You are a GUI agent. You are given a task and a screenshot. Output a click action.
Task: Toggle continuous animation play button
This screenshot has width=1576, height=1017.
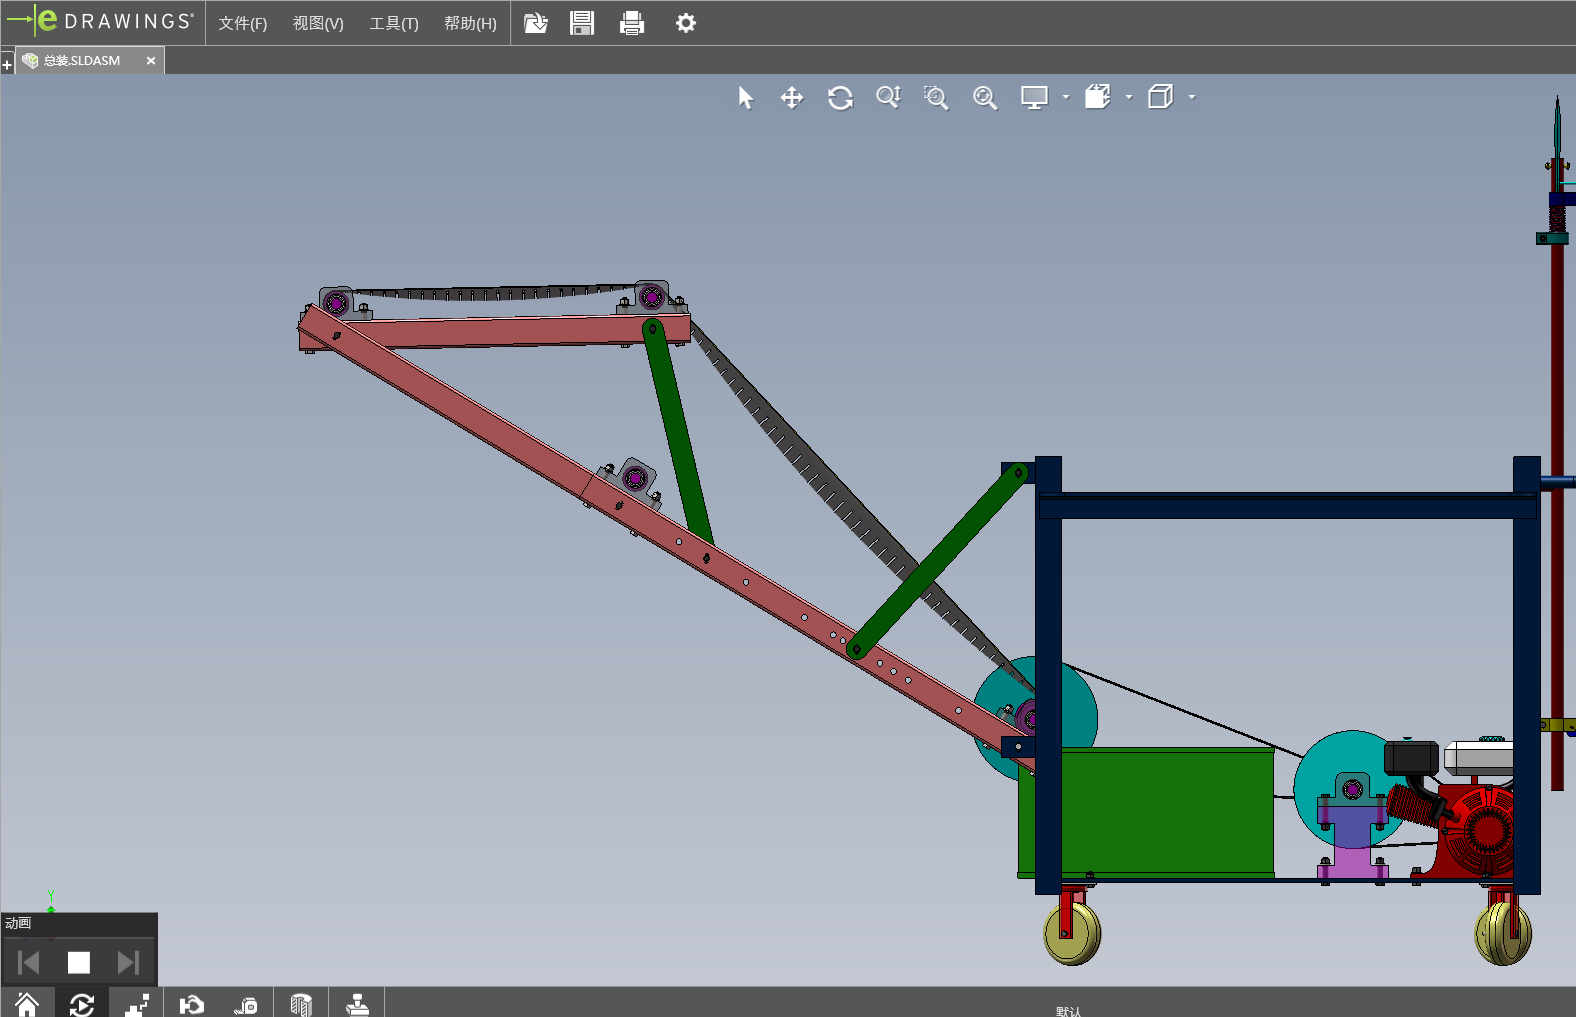point(82,1004)
